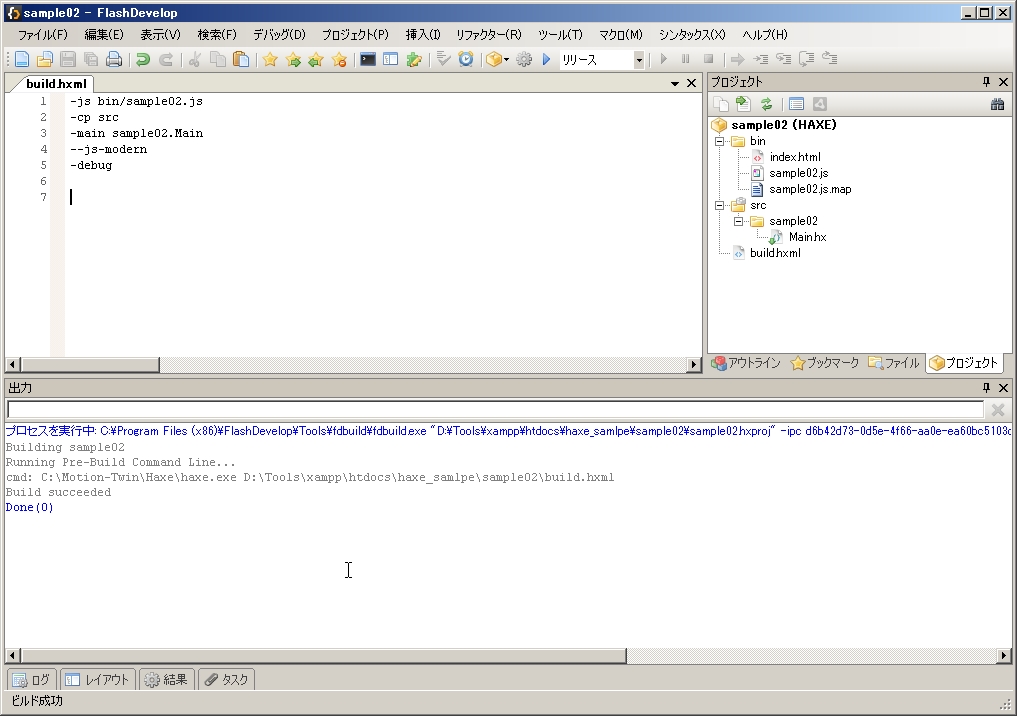
Task: Click the binoculars find icon in project panel
Action: click(998, 104)
